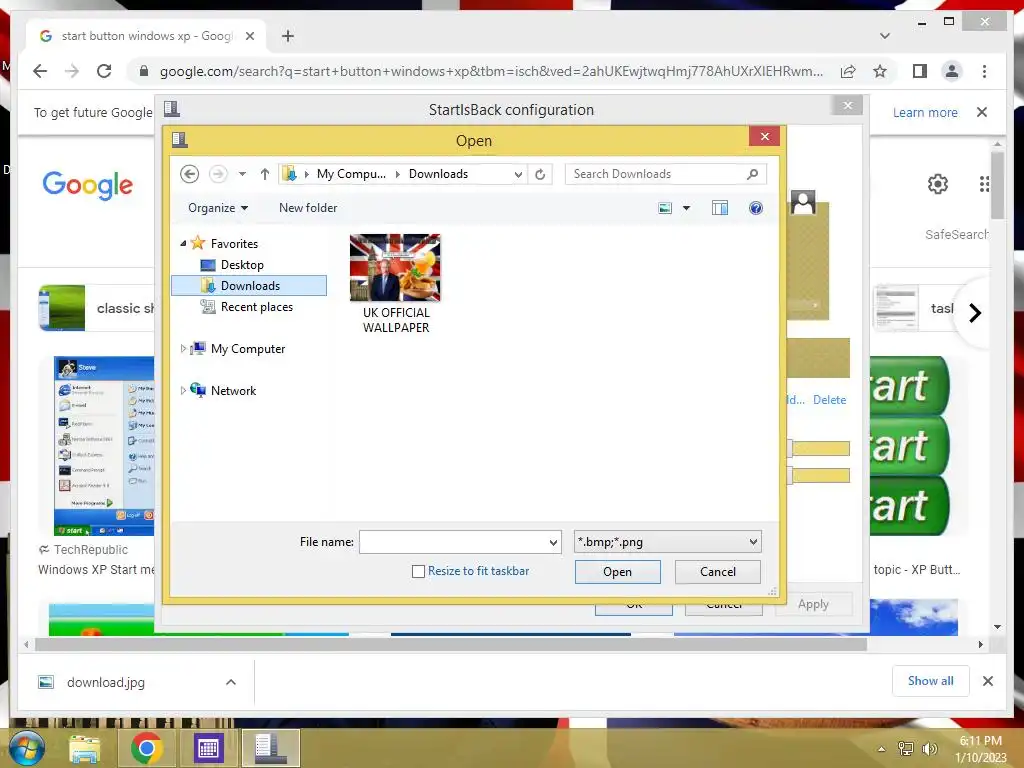Viewport: 1024px width, 768px height.
Task: Open Google settings gear
Action: pos(938,184)
